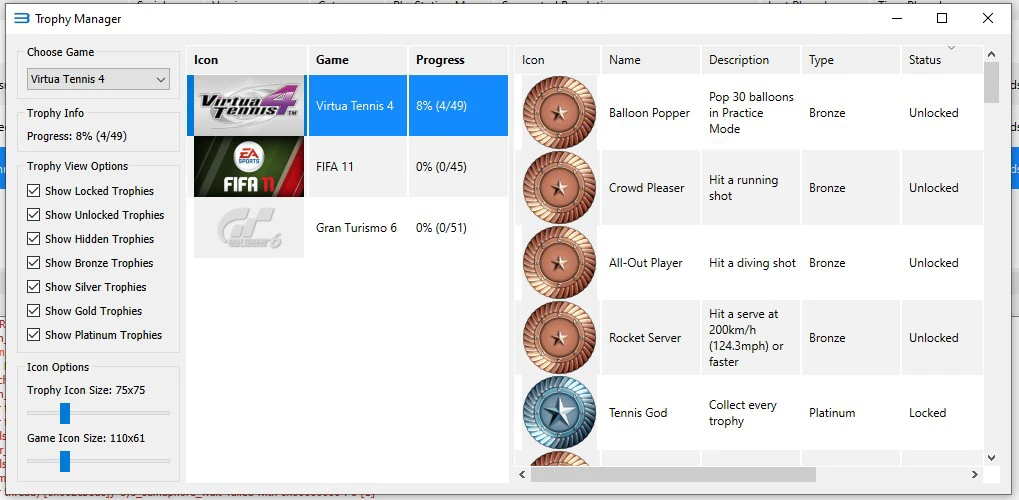Image resolution: width=1019 pixels, height=500 pixels.
Task: Select the 'Balloon Popper' trophy name
Action: [x=649, y=113]
